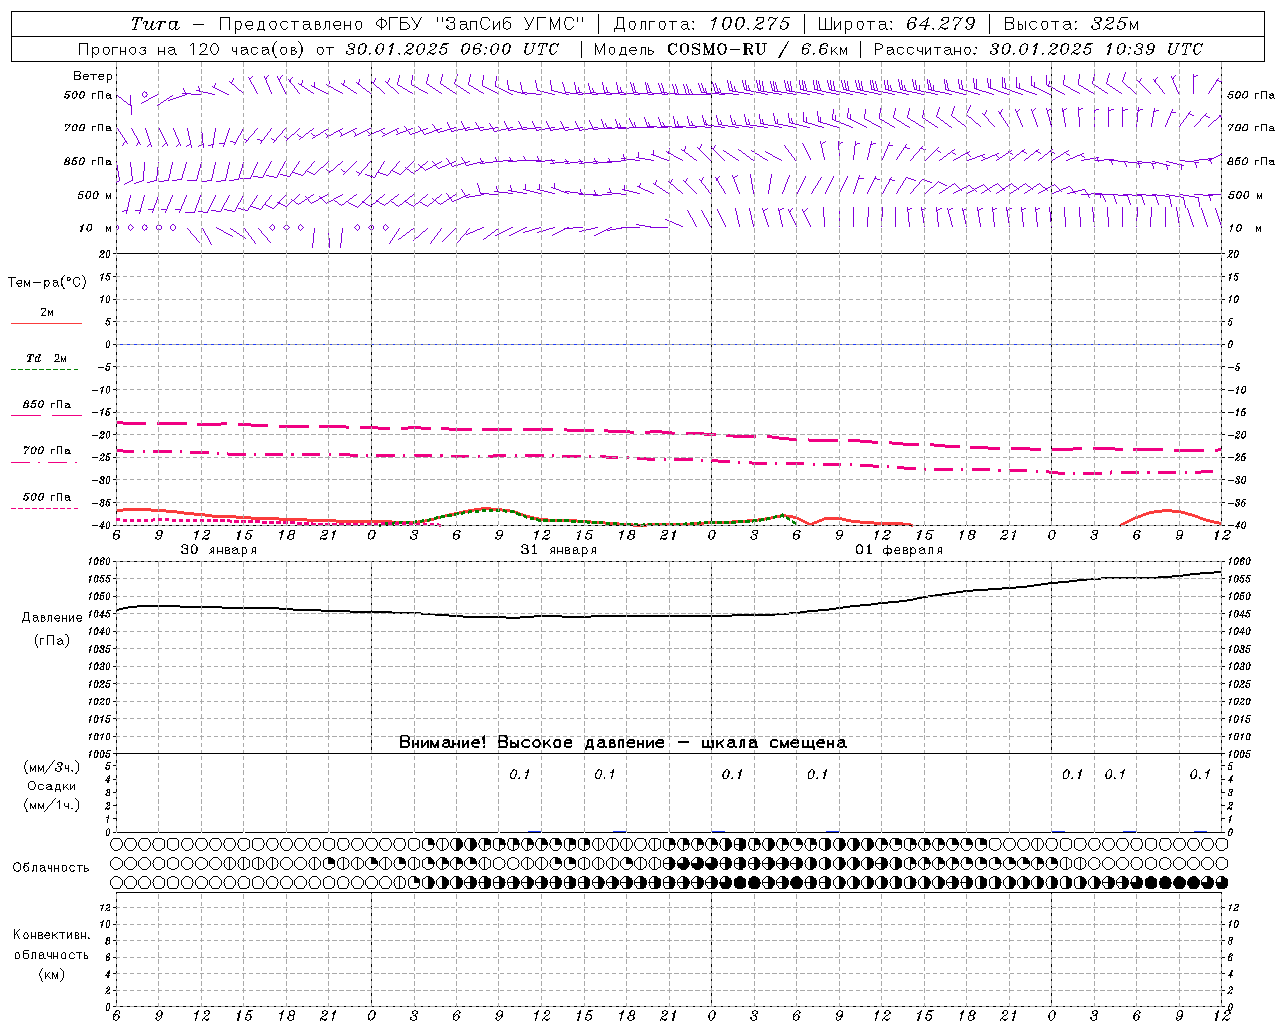Click the "Td 2м" dew point legend entry
Viewport: 1280px width, 1024px height.
[46, 358]
